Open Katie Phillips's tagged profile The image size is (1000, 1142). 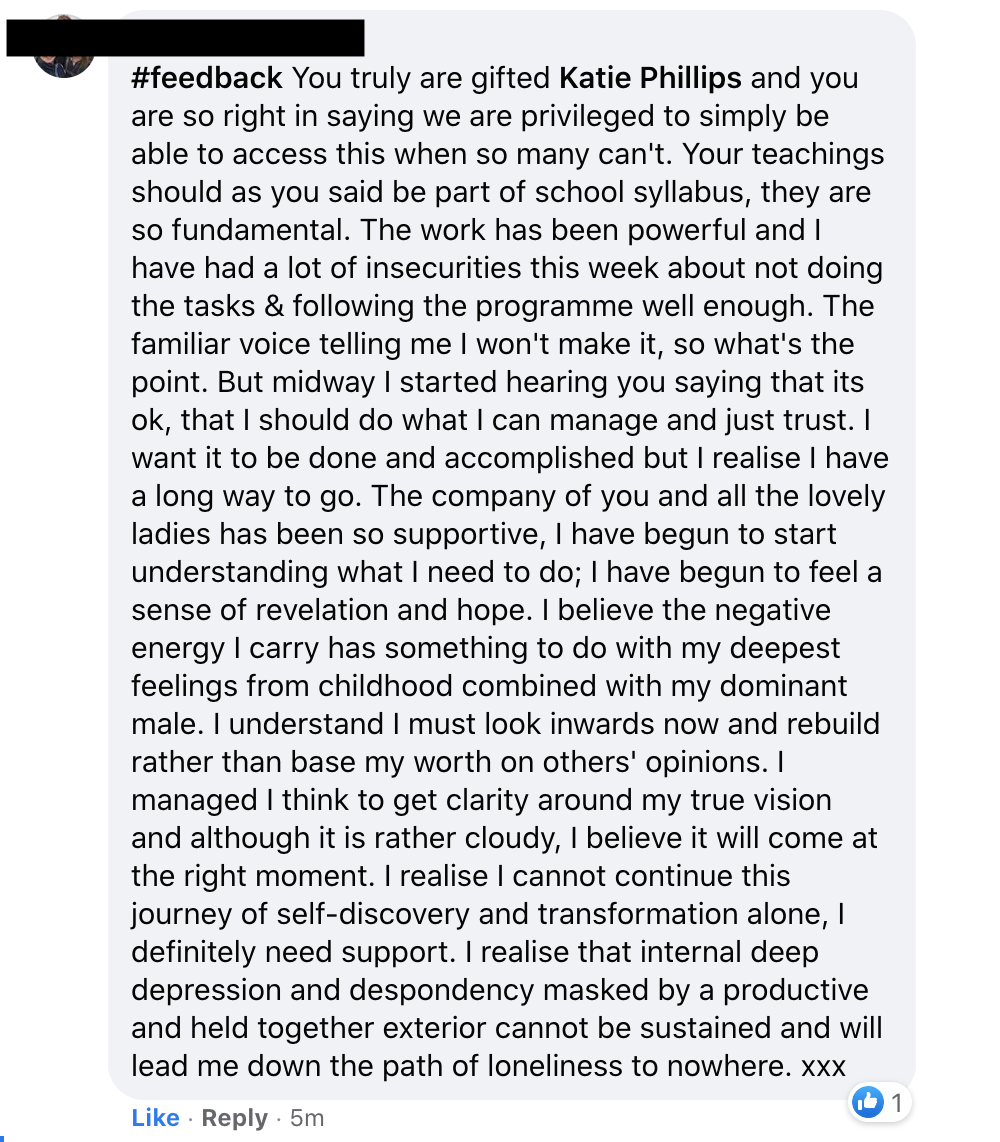coord(650,78)
